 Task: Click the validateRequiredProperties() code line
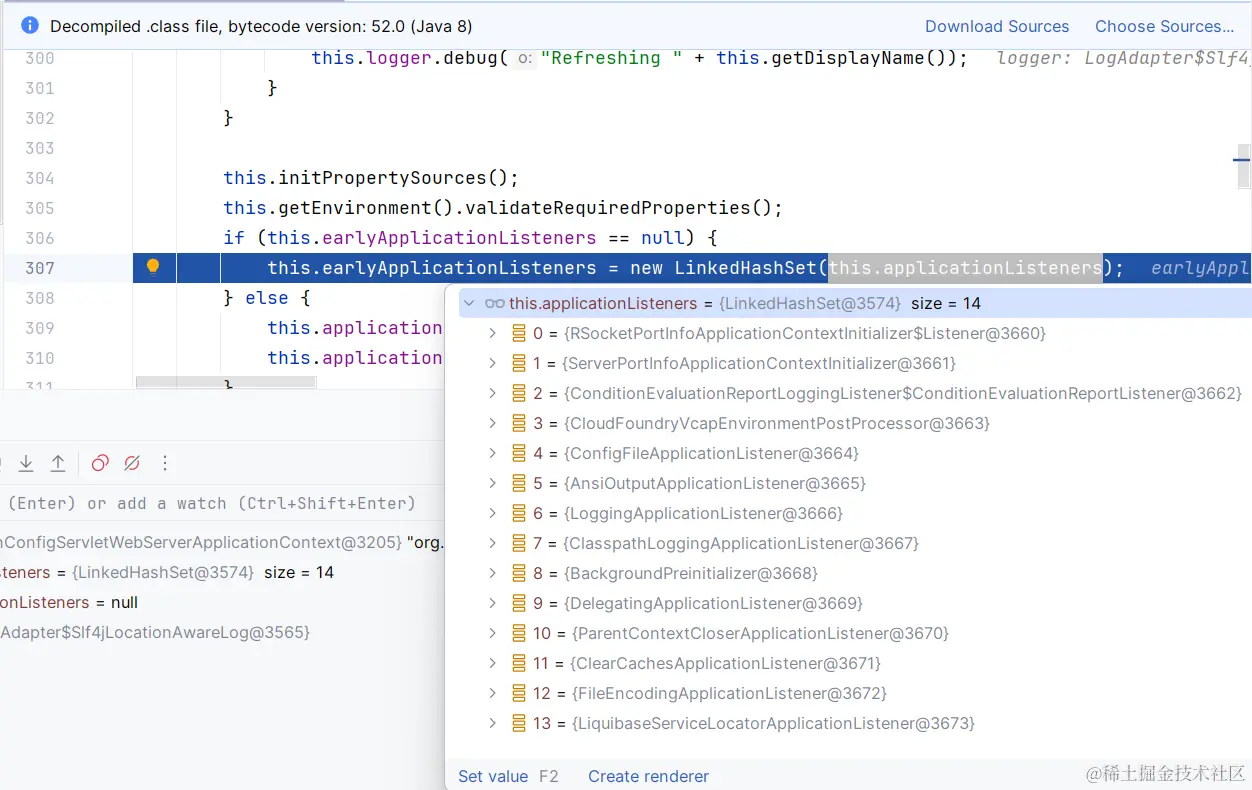(503, 208)
